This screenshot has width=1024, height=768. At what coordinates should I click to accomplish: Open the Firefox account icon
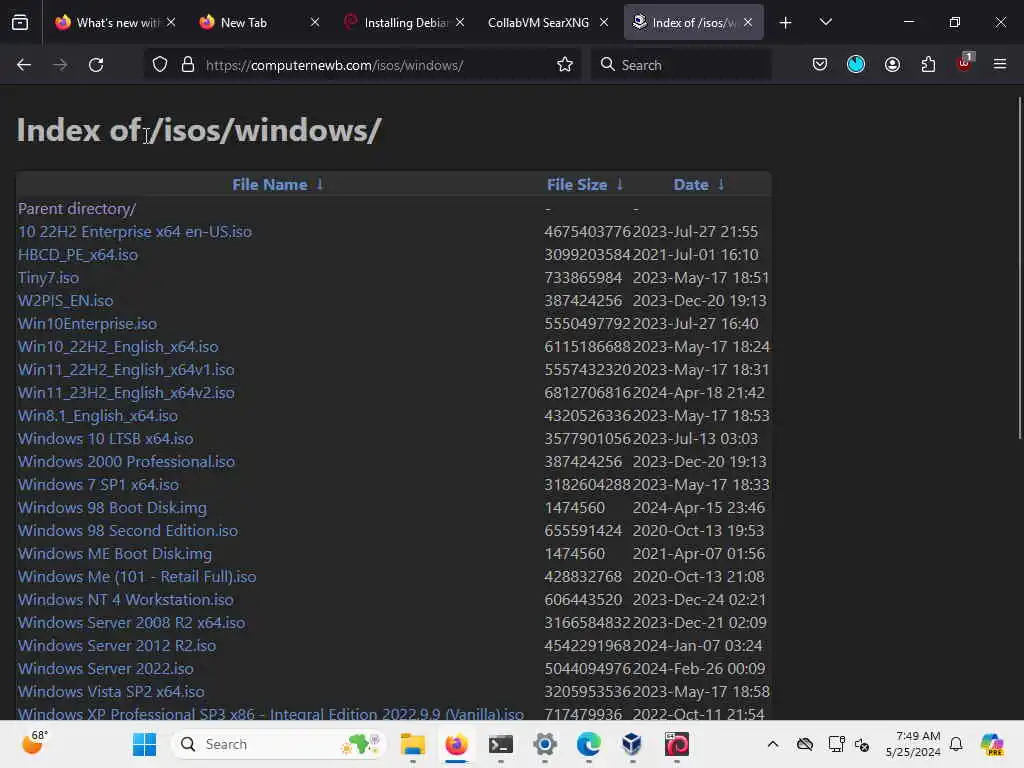point(892,65)
